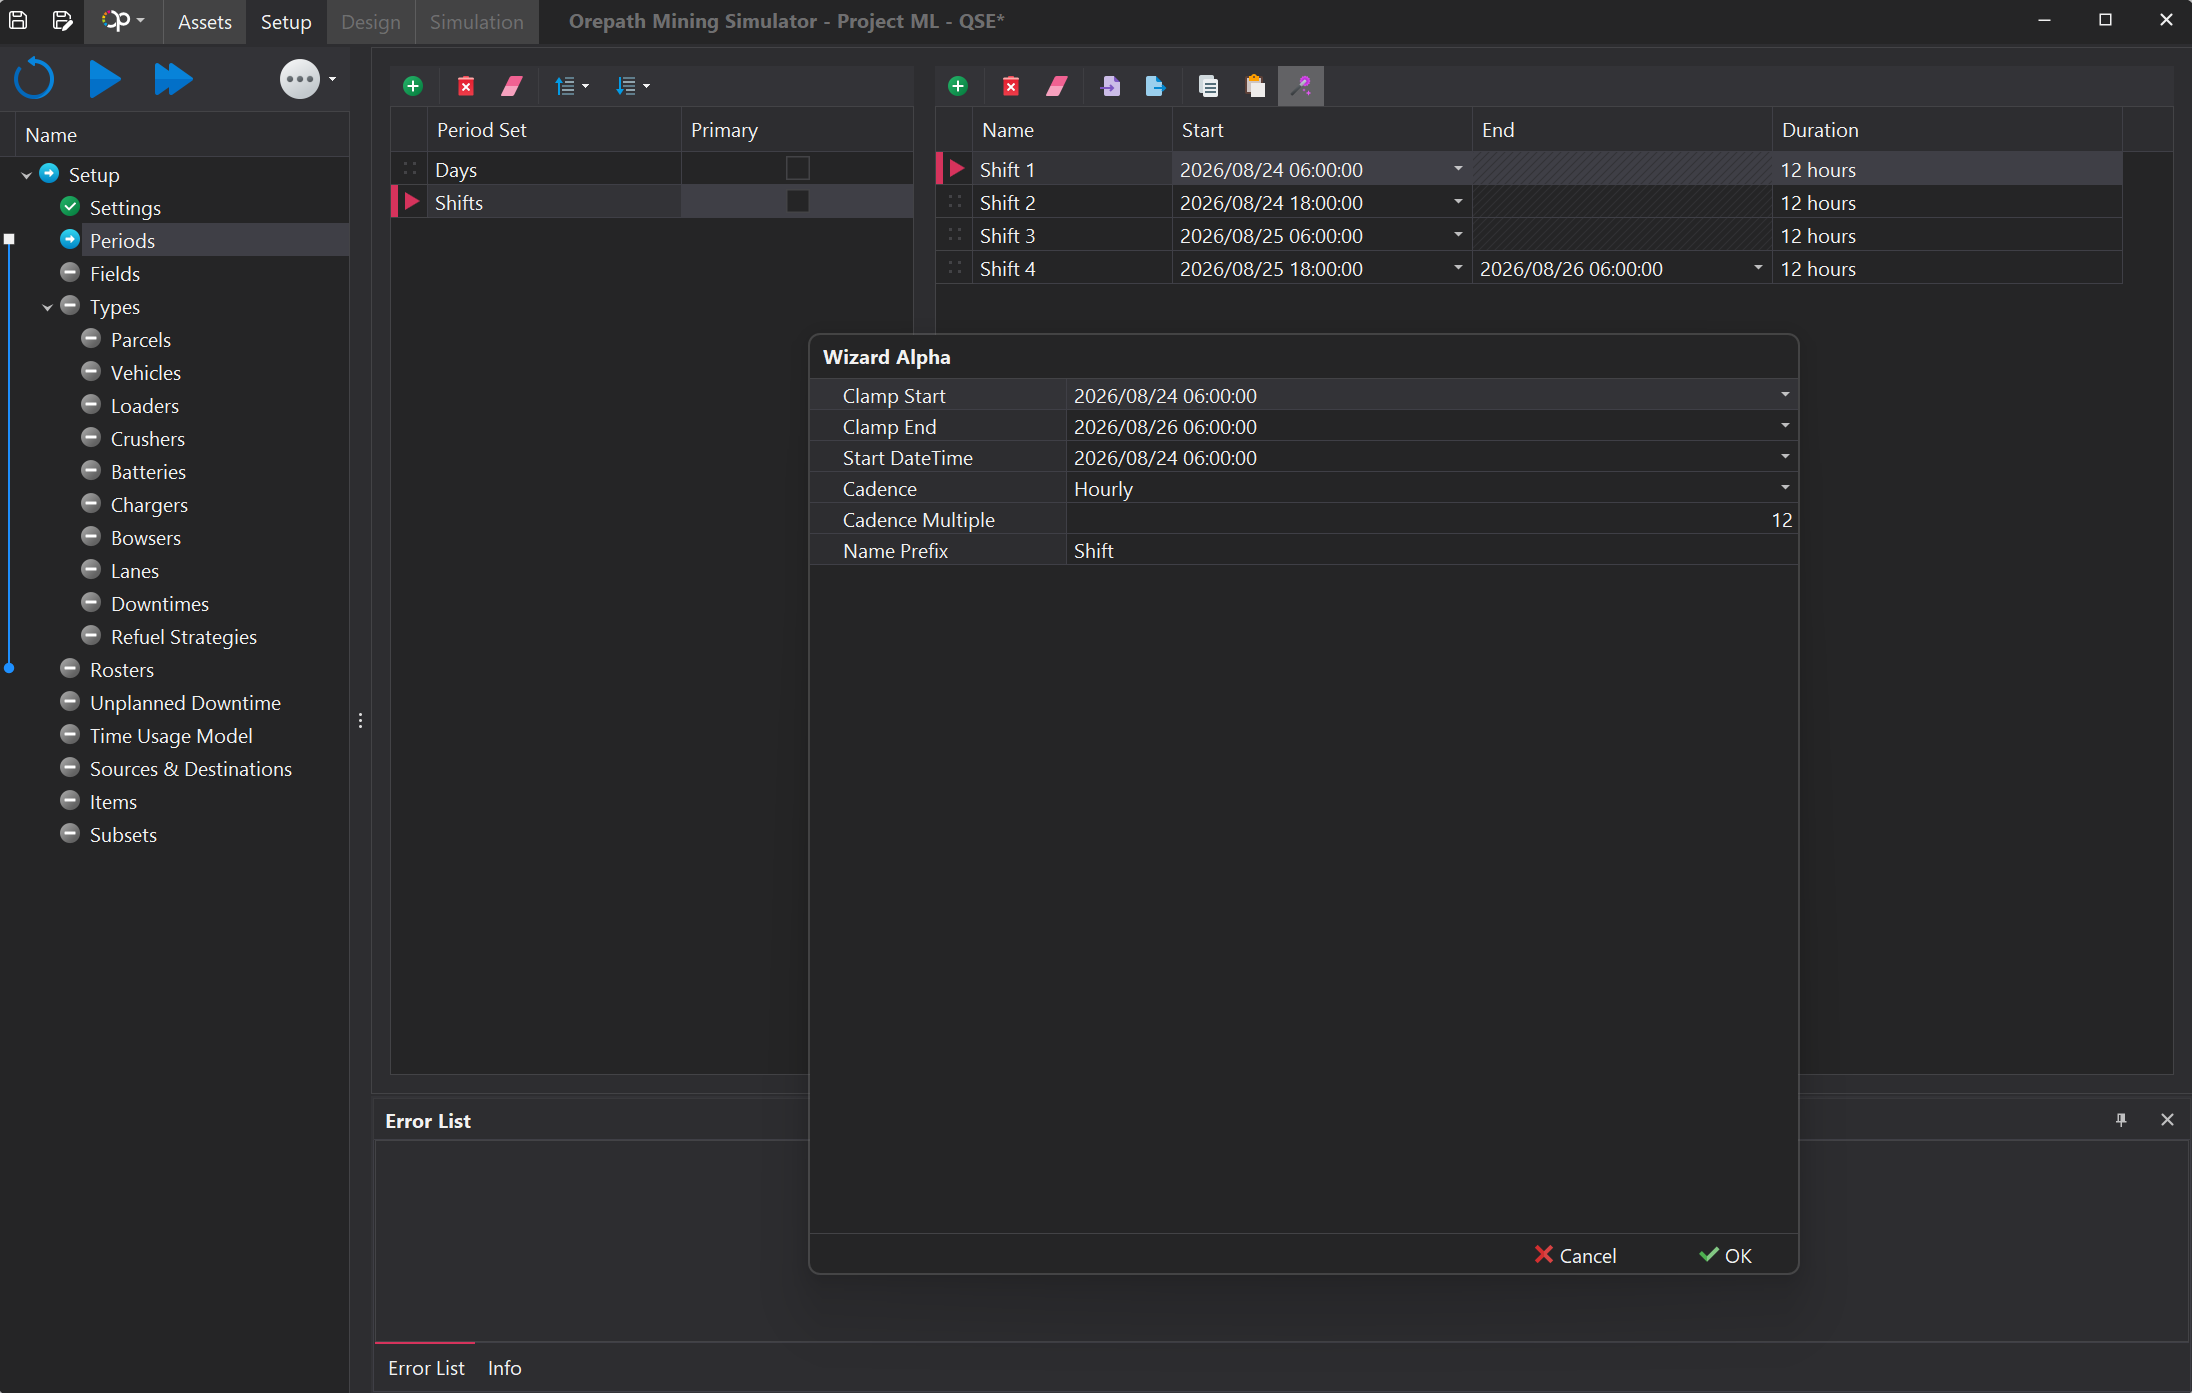Click the save icon in title bar
The width and height of the screenshot is (2192, 1393).
click(x=18, y=20)
